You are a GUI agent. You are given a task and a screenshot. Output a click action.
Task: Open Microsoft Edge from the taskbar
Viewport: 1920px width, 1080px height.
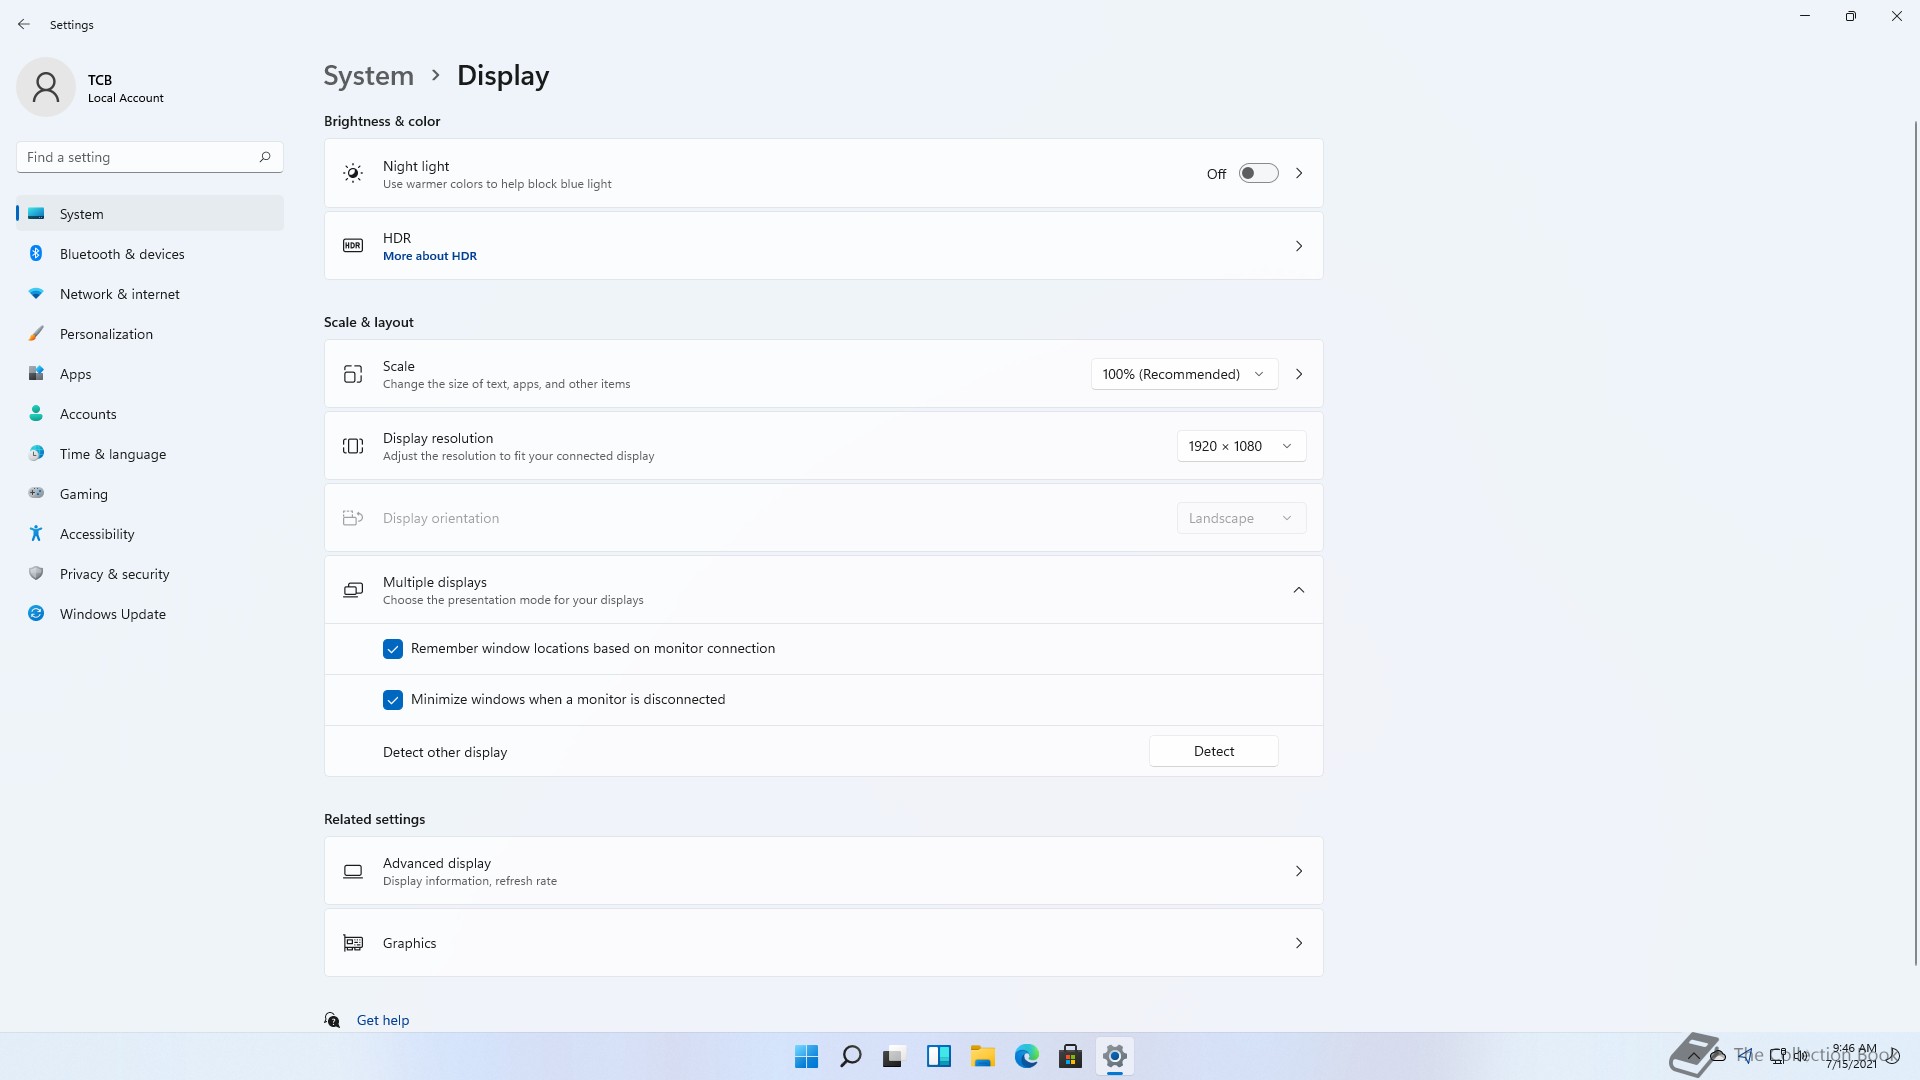[1026, 1056]
